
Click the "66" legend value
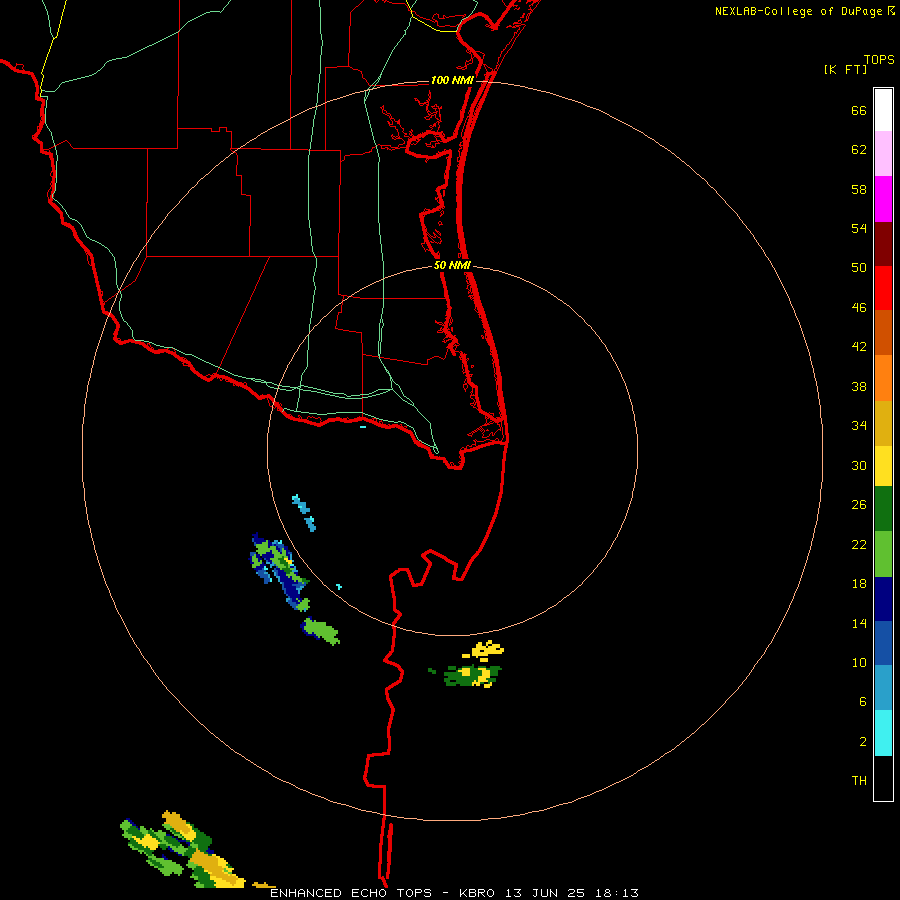tap(859, 110)
